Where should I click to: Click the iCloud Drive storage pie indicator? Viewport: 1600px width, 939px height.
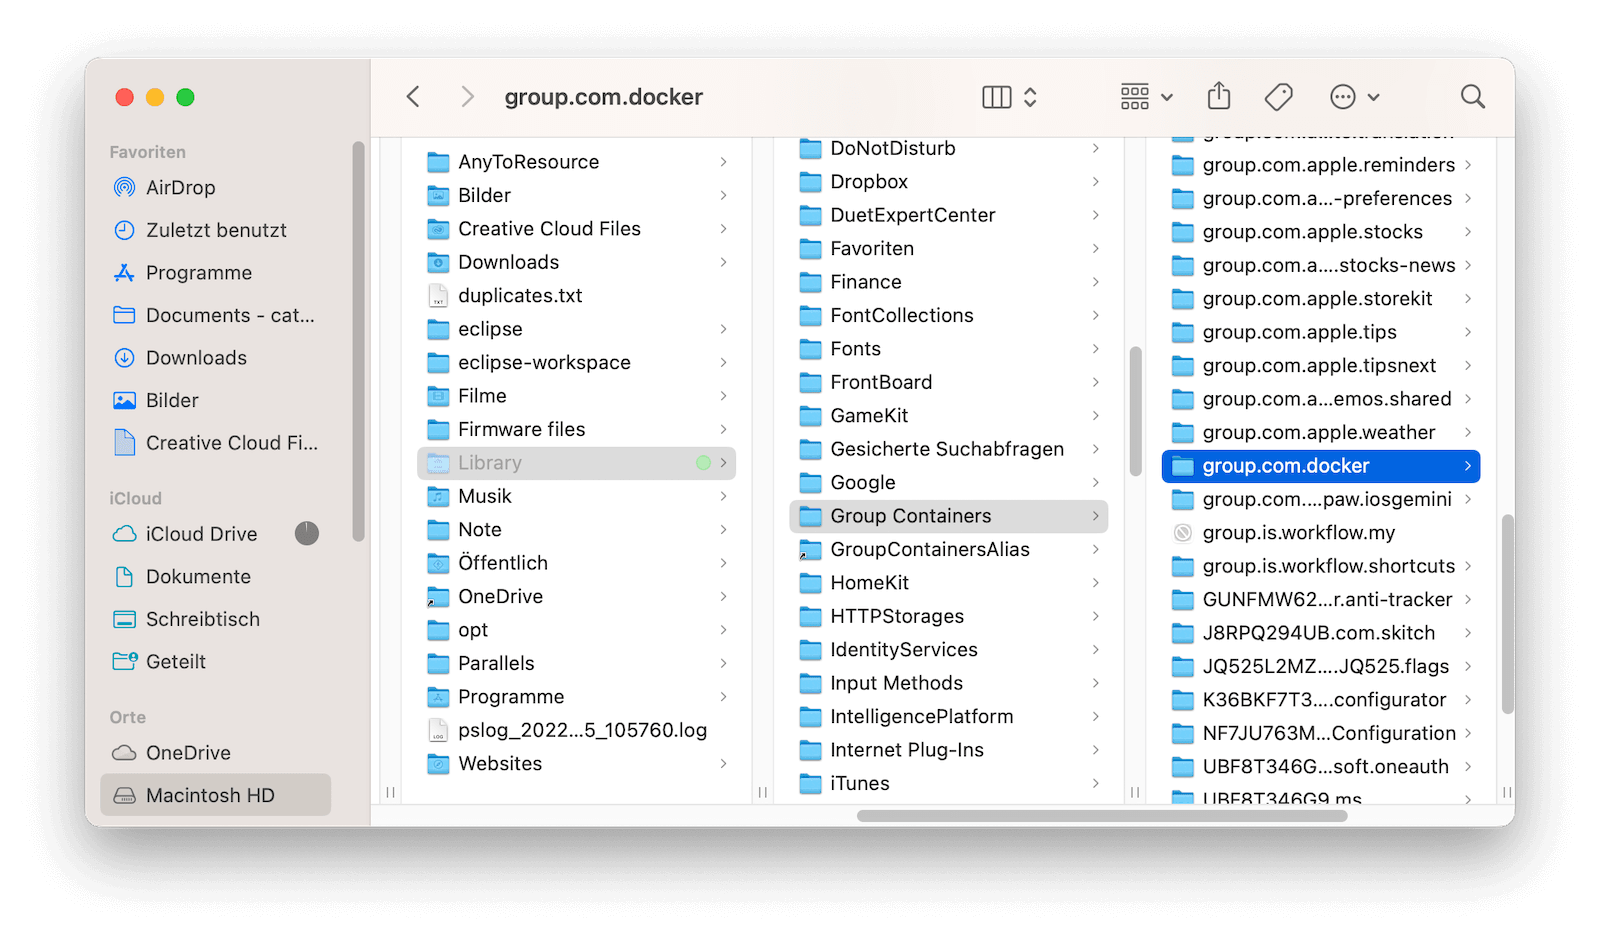(x=307, y=534)
